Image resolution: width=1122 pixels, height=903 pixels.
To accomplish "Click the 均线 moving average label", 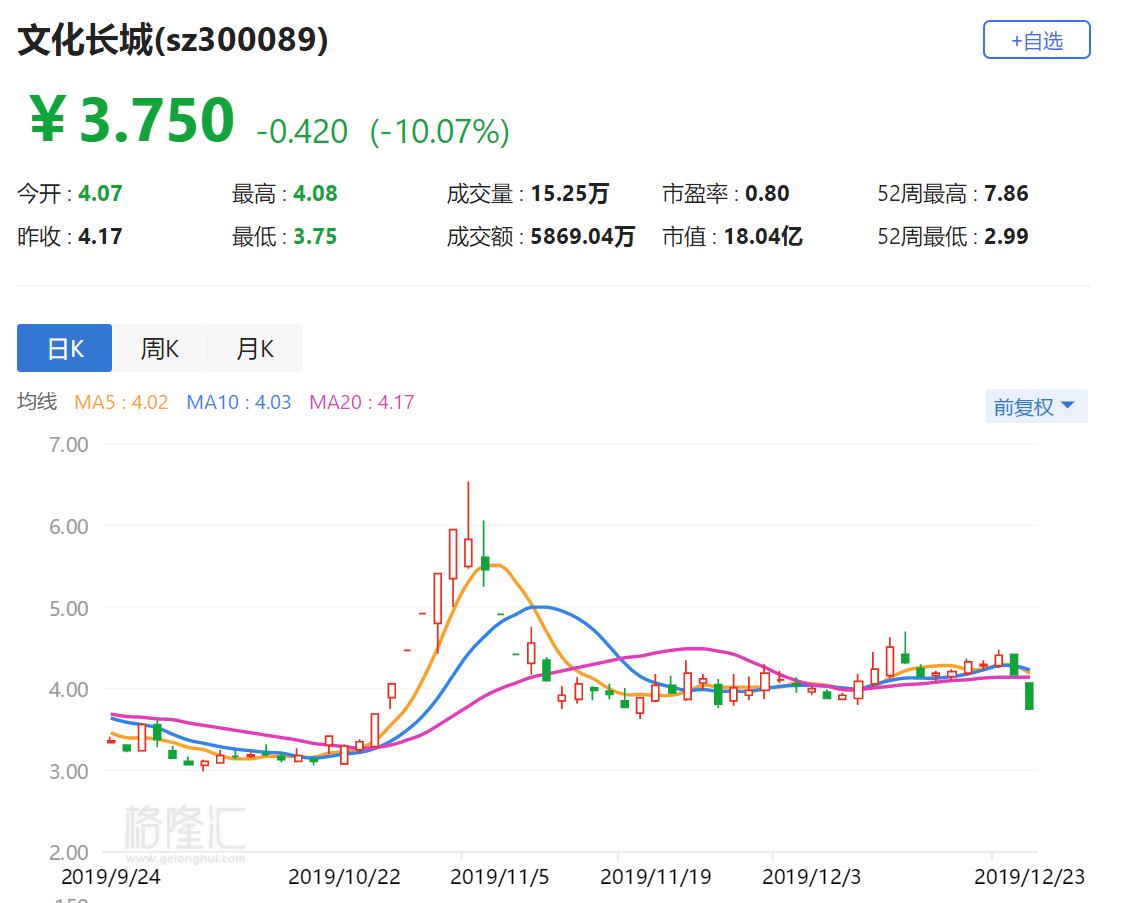I will [x=37, y=401].
